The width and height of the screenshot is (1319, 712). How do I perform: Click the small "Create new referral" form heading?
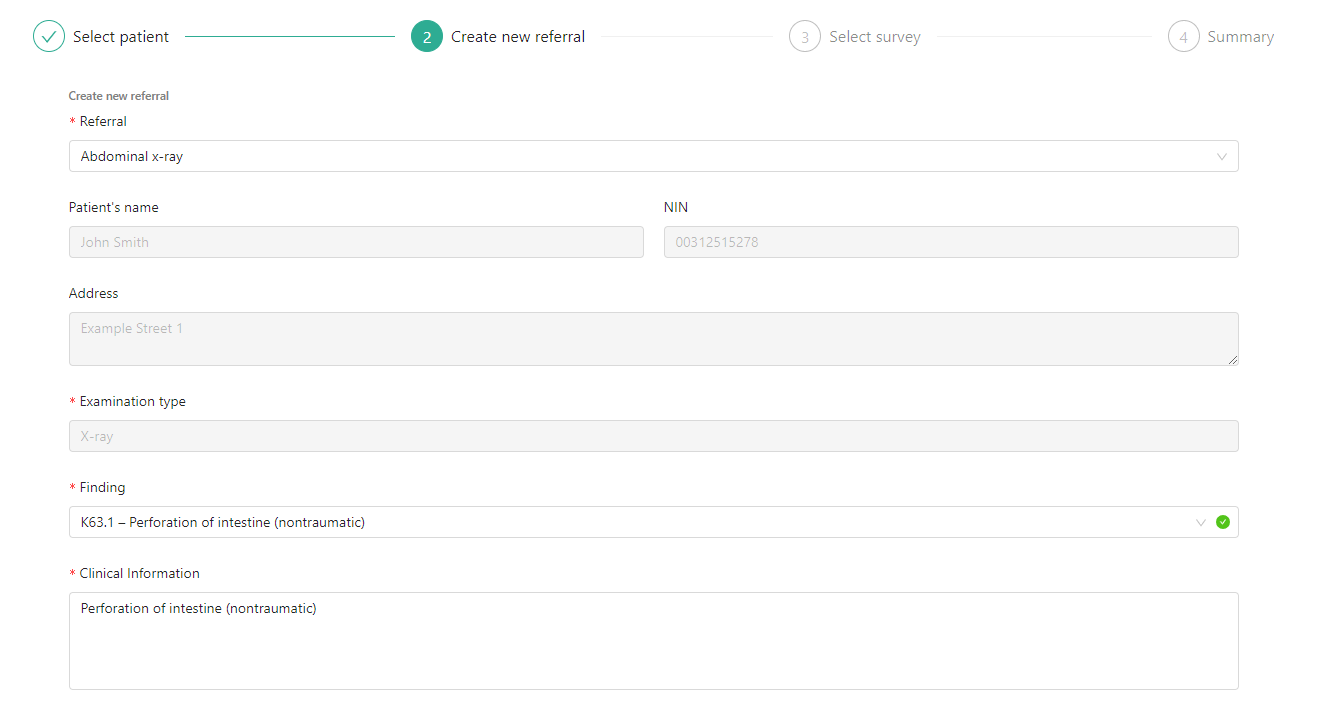pos(119,96)
